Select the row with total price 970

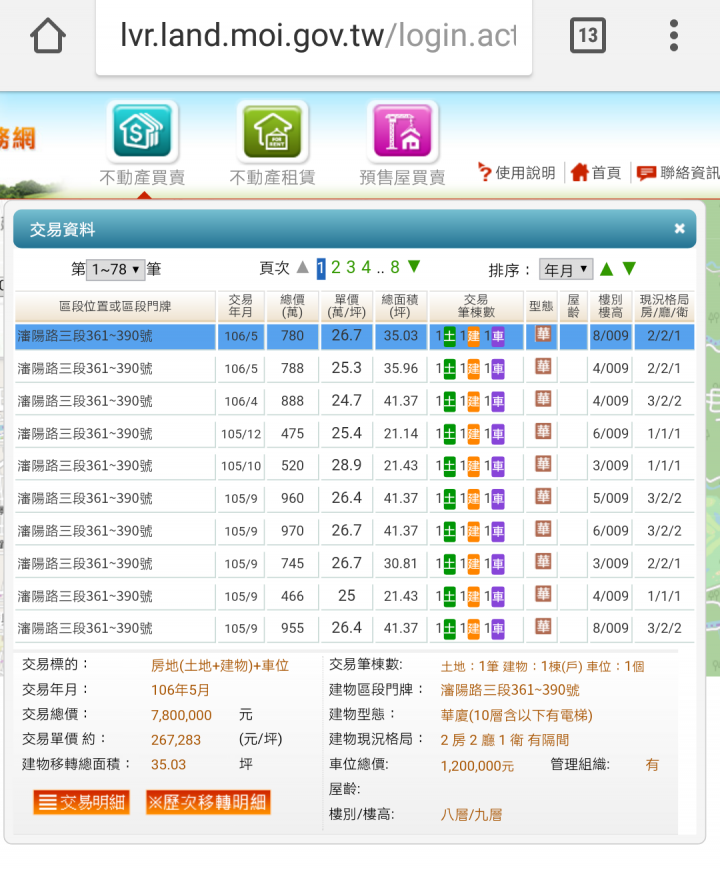(x=354, y=531)
